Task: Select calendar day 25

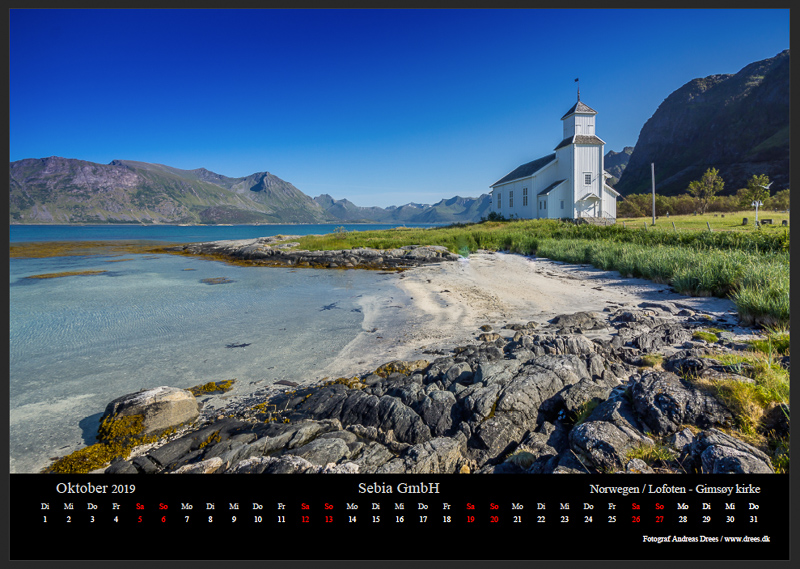Action: 612,519
